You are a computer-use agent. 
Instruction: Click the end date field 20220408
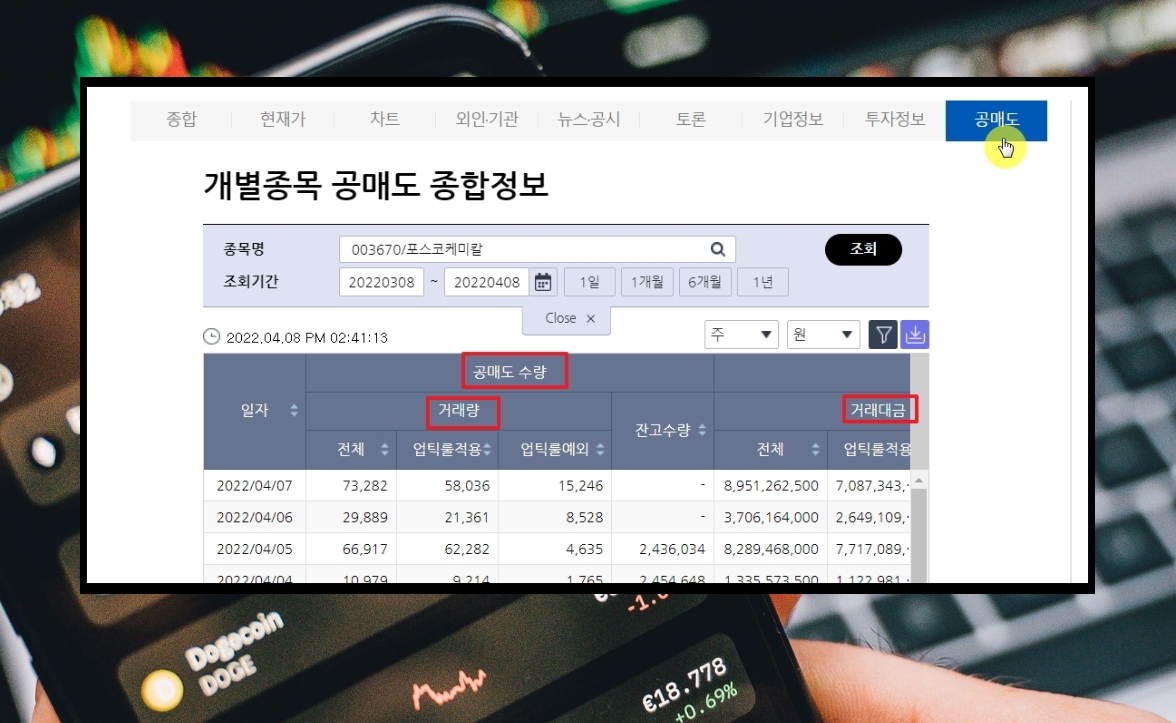click(x=487, y=282)
